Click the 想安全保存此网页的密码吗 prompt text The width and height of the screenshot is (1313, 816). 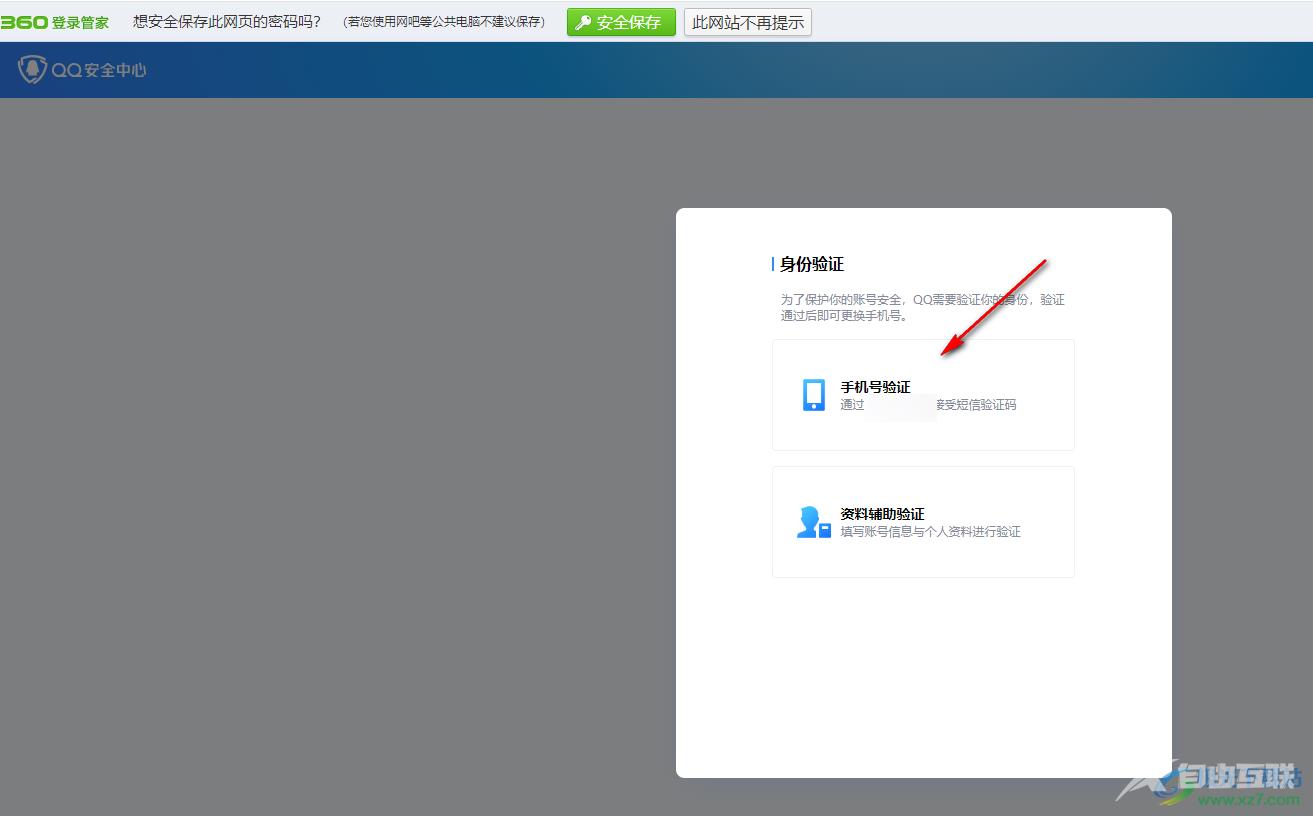coord(227,22)
